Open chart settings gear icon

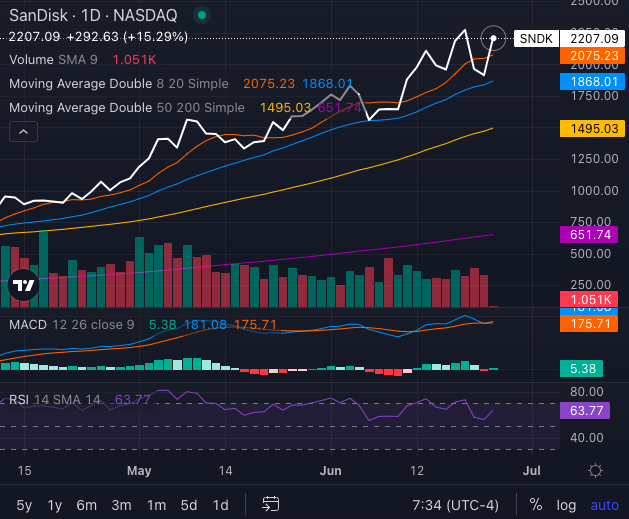[x=595, y=470]
